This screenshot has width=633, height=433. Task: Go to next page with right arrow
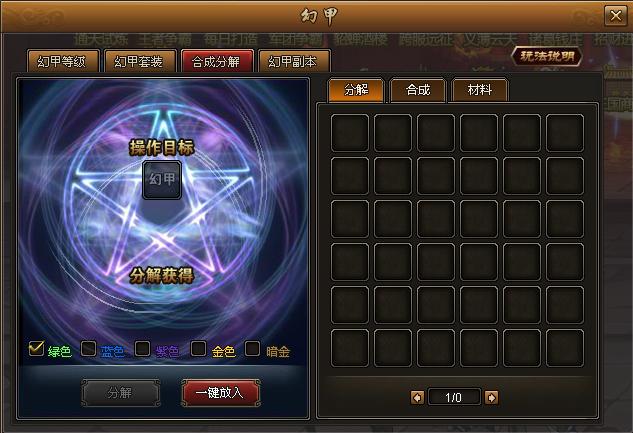tap(491, 397)
